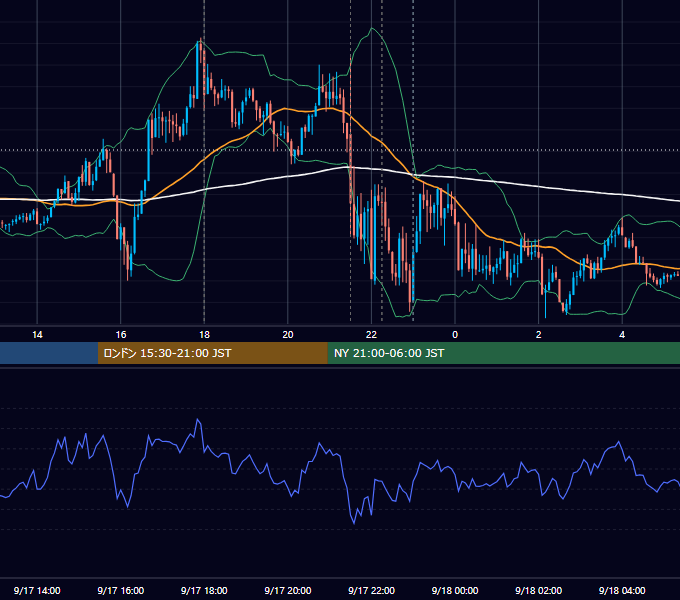
Task: Click the 9/18 00:00 date label
Action: coord(455,590)
